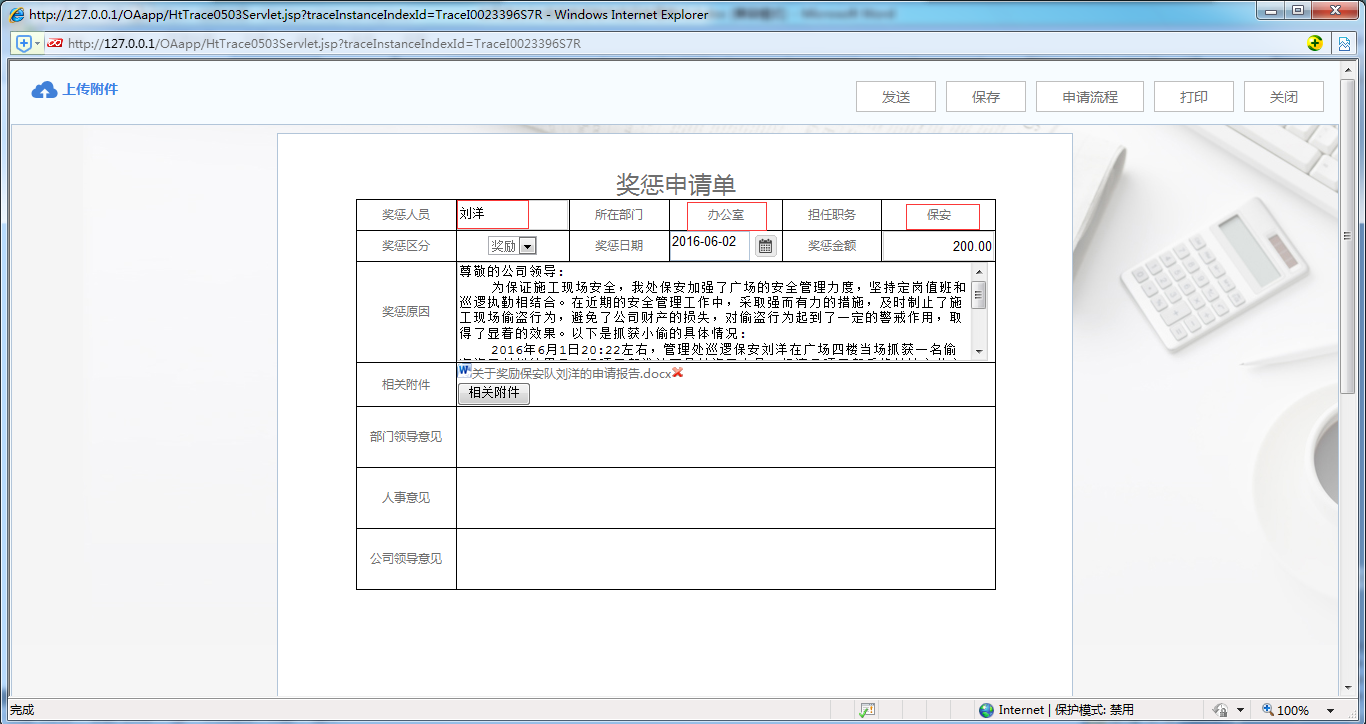Click the Internet zone globe icon
Image resolution: width=1366 pixels, height=724 pixels.
[987, 710]
